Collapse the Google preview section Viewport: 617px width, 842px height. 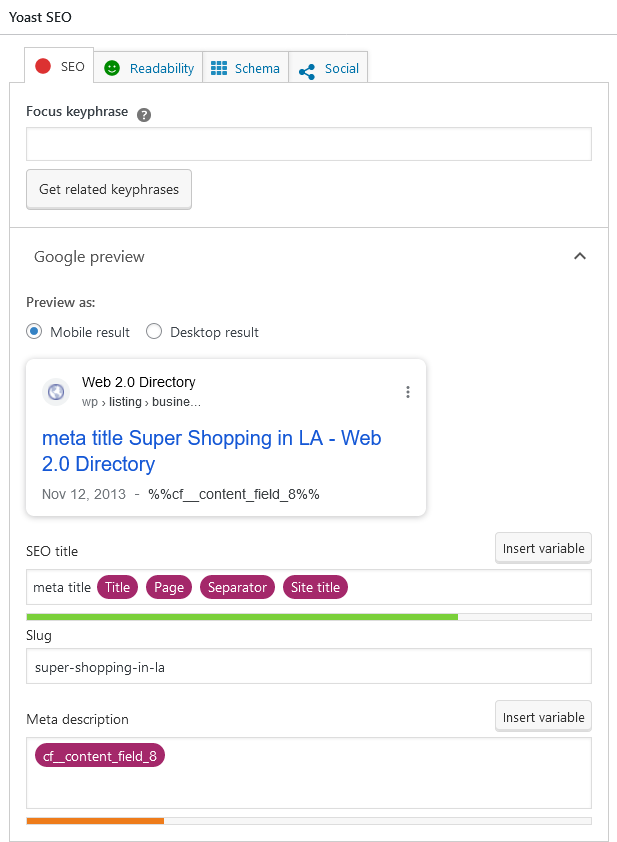tap(580, 256)
